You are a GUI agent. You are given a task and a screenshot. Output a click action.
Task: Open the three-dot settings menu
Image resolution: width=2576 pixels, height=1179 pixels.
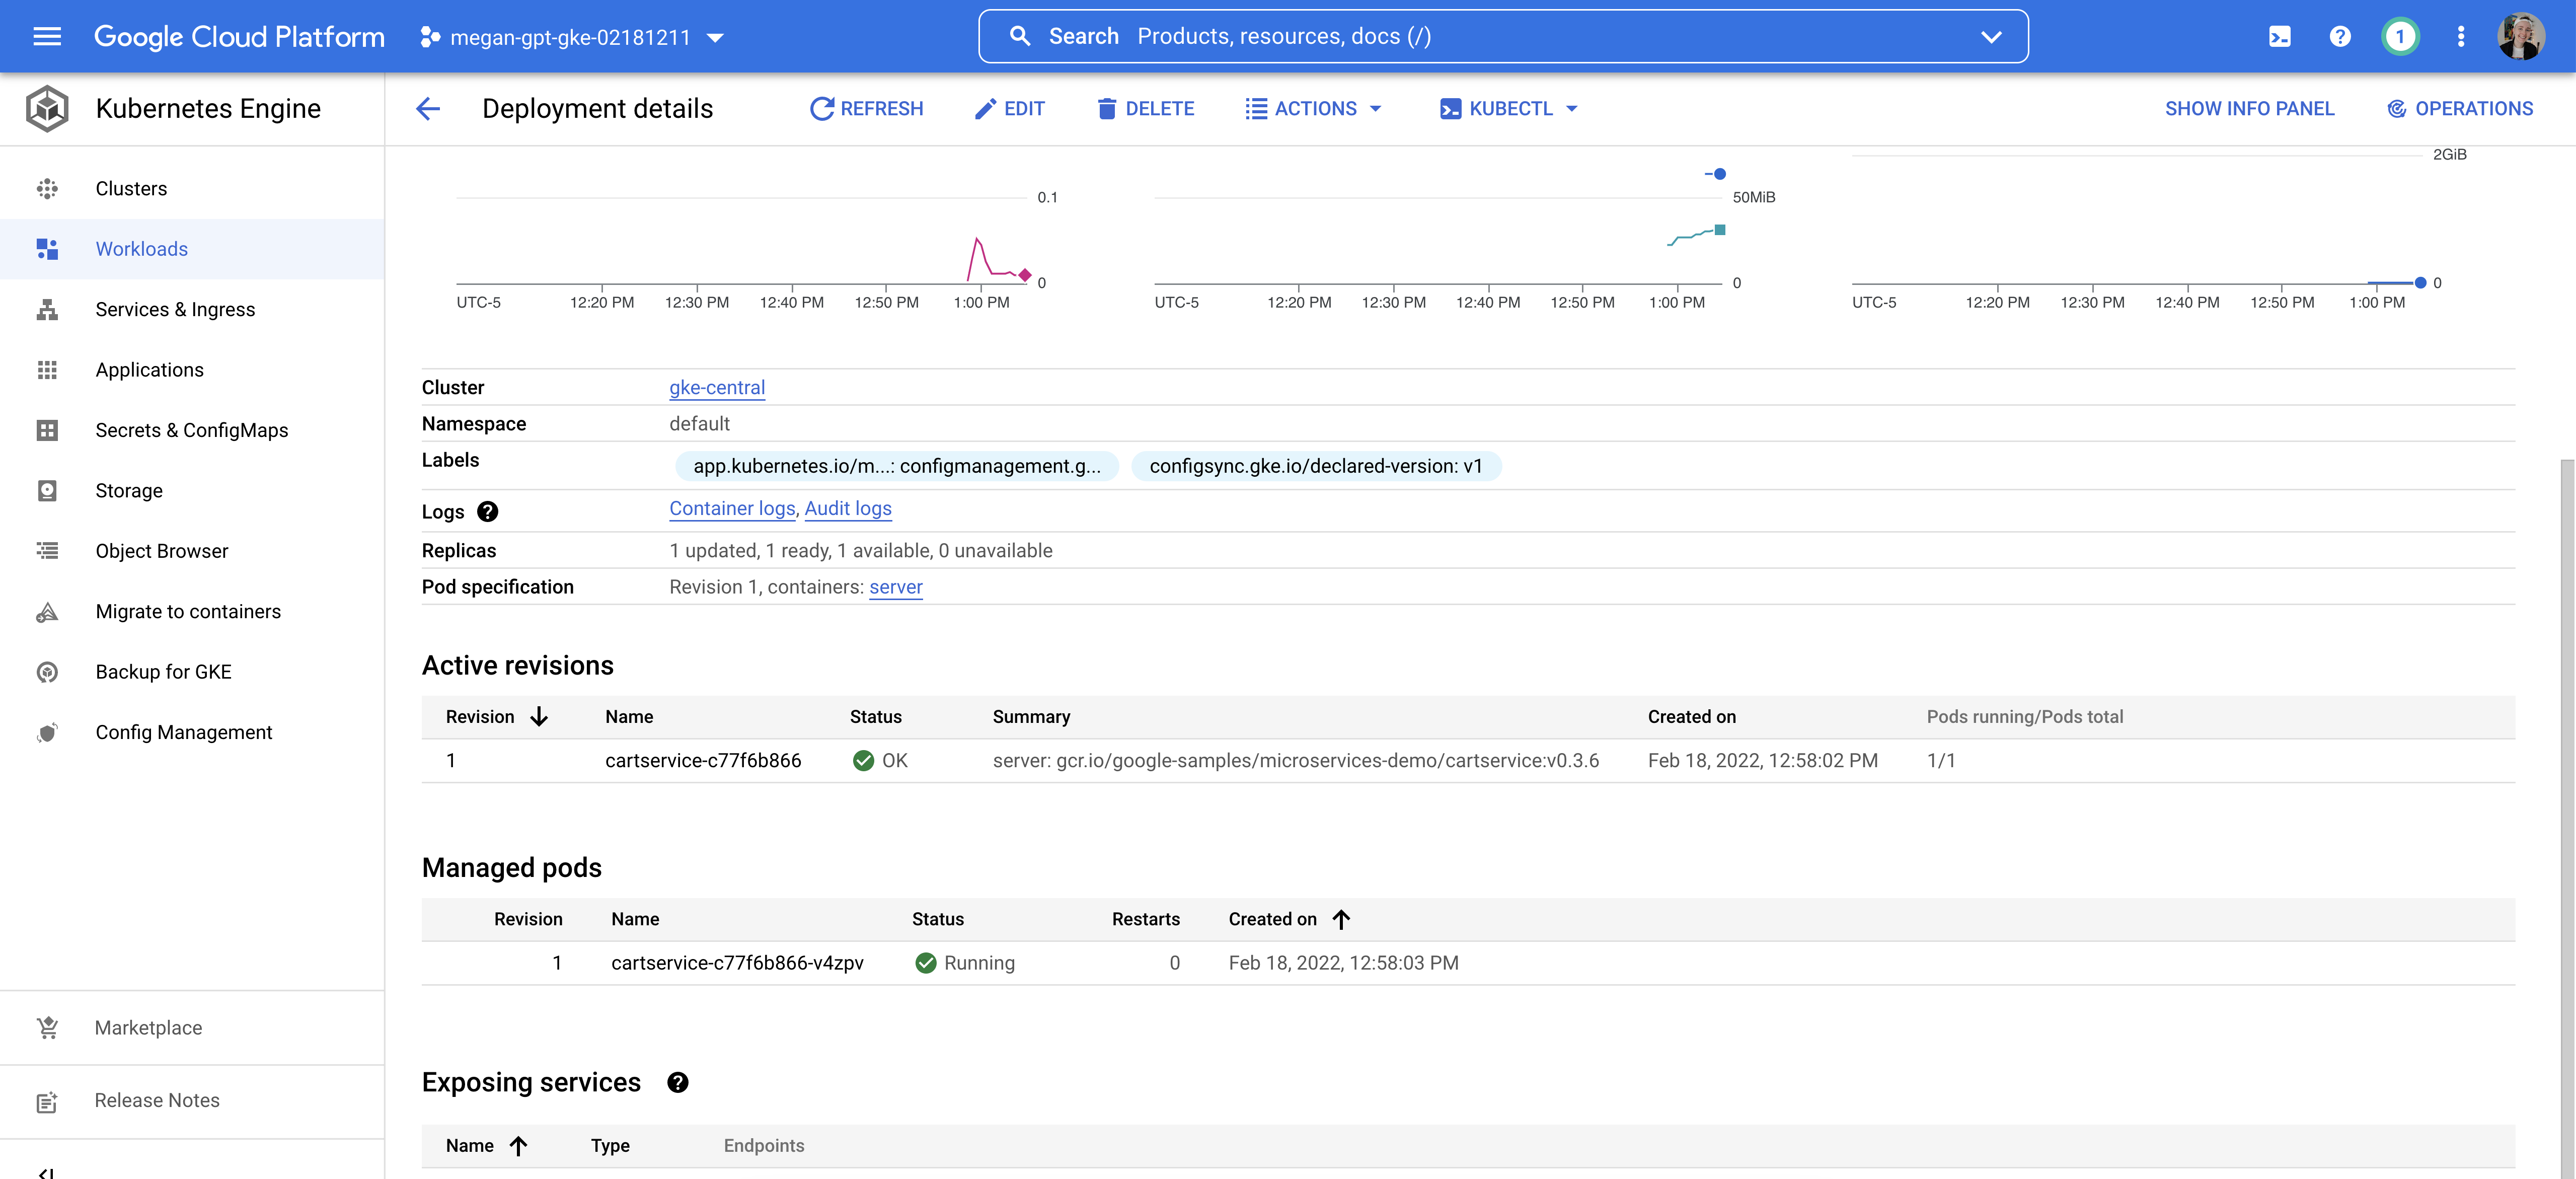coord(2461,37)
